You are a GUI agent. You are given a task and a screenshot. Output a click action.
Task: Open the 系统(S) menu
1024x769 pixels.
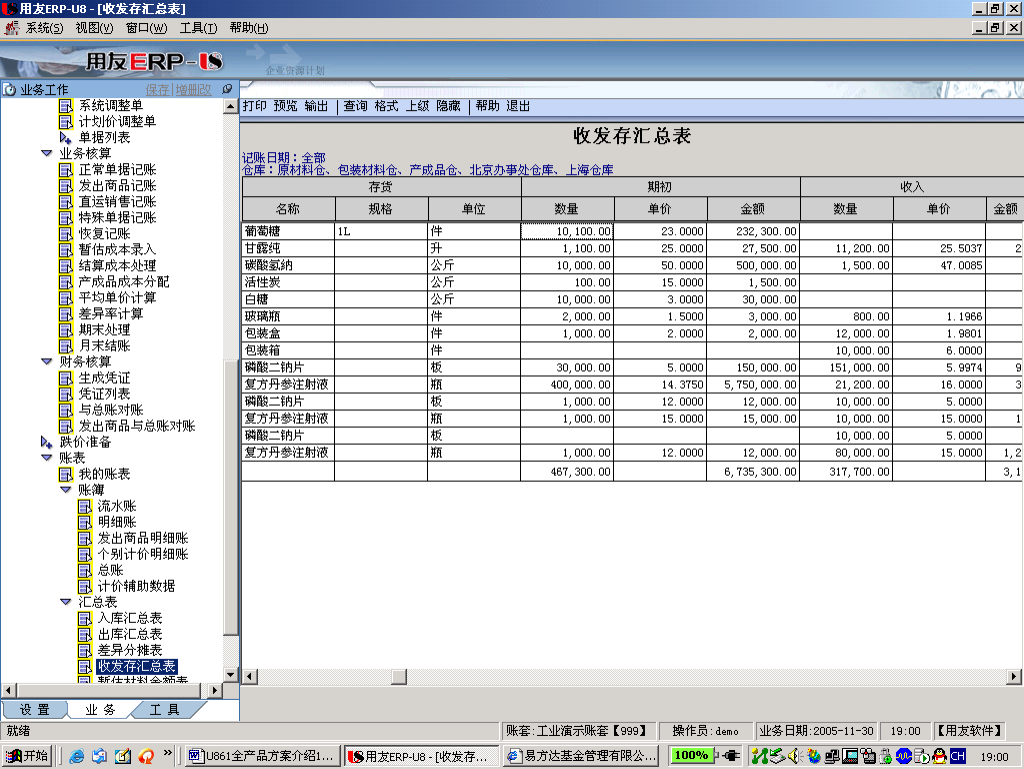[44, 28]
